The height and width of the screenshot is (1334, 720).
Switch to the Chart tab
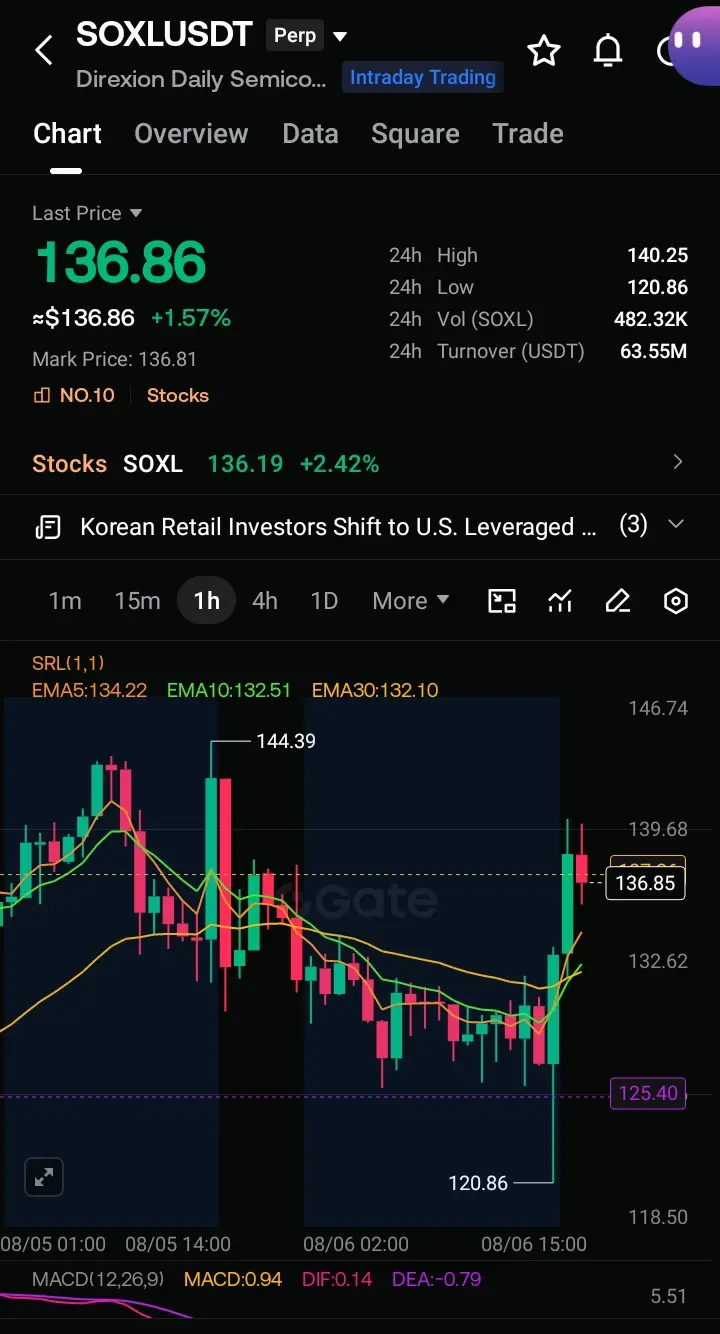click(x=67, y=134)
